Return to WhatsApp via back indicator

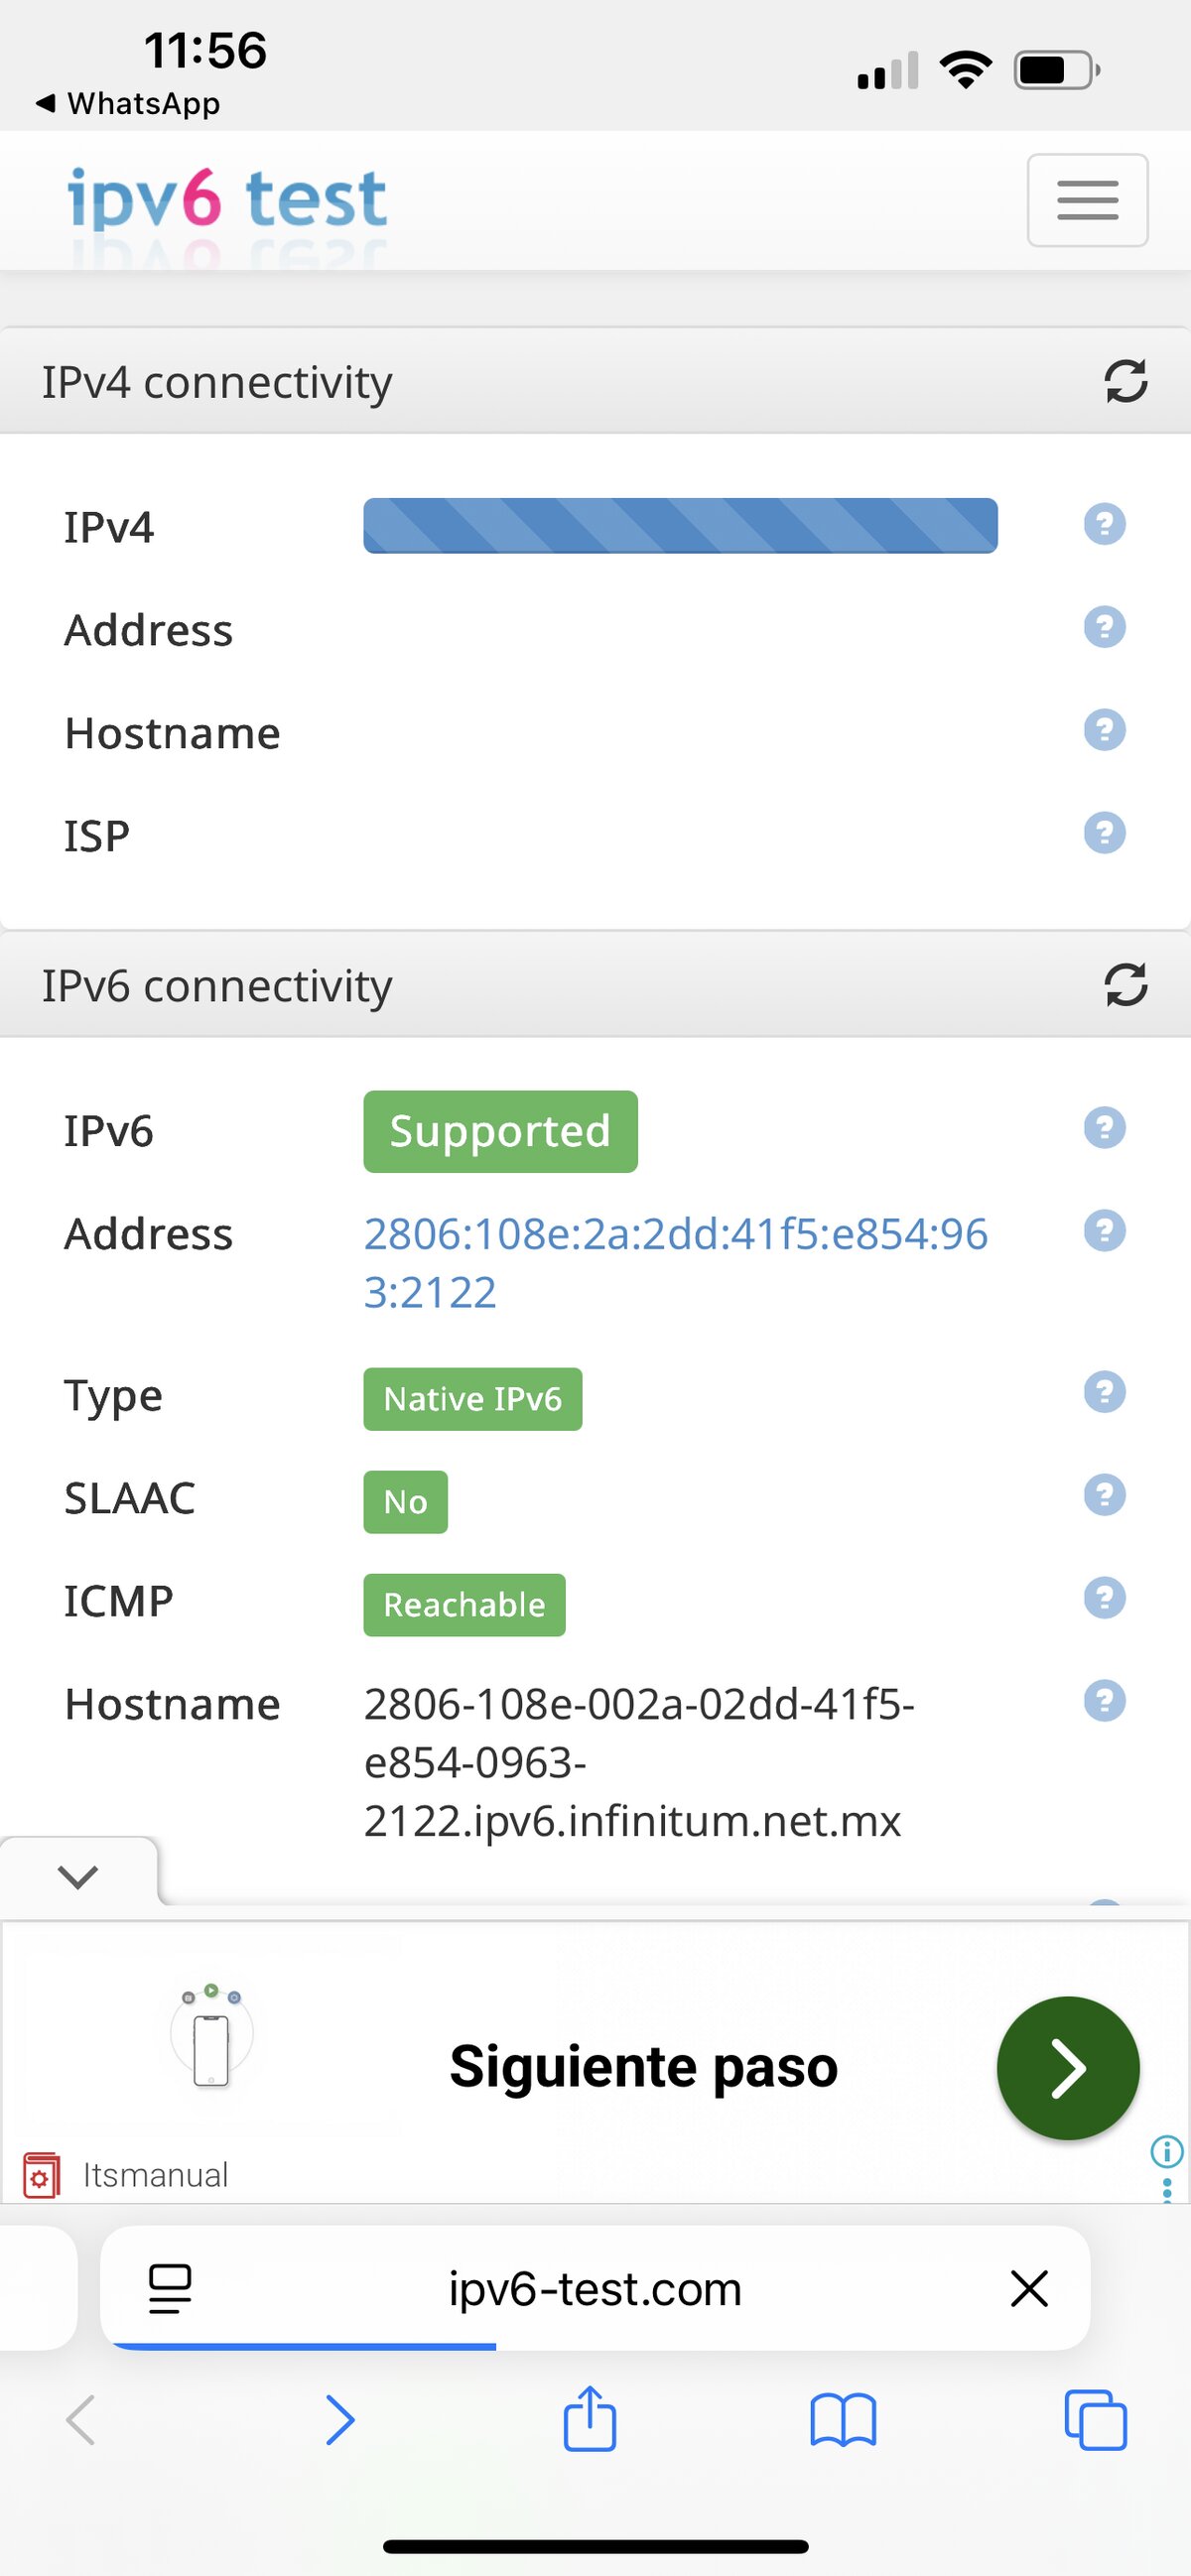click(x=128, y=103)
